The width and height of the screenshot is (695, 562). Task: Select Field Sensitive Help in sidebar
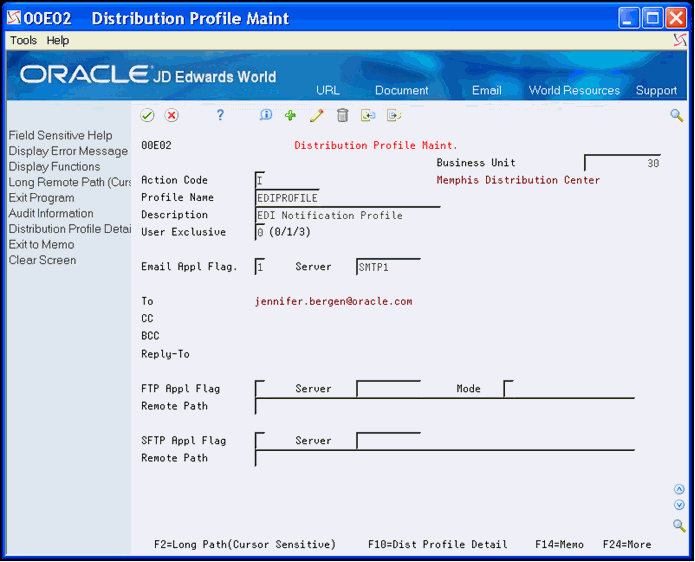[60, 136]
